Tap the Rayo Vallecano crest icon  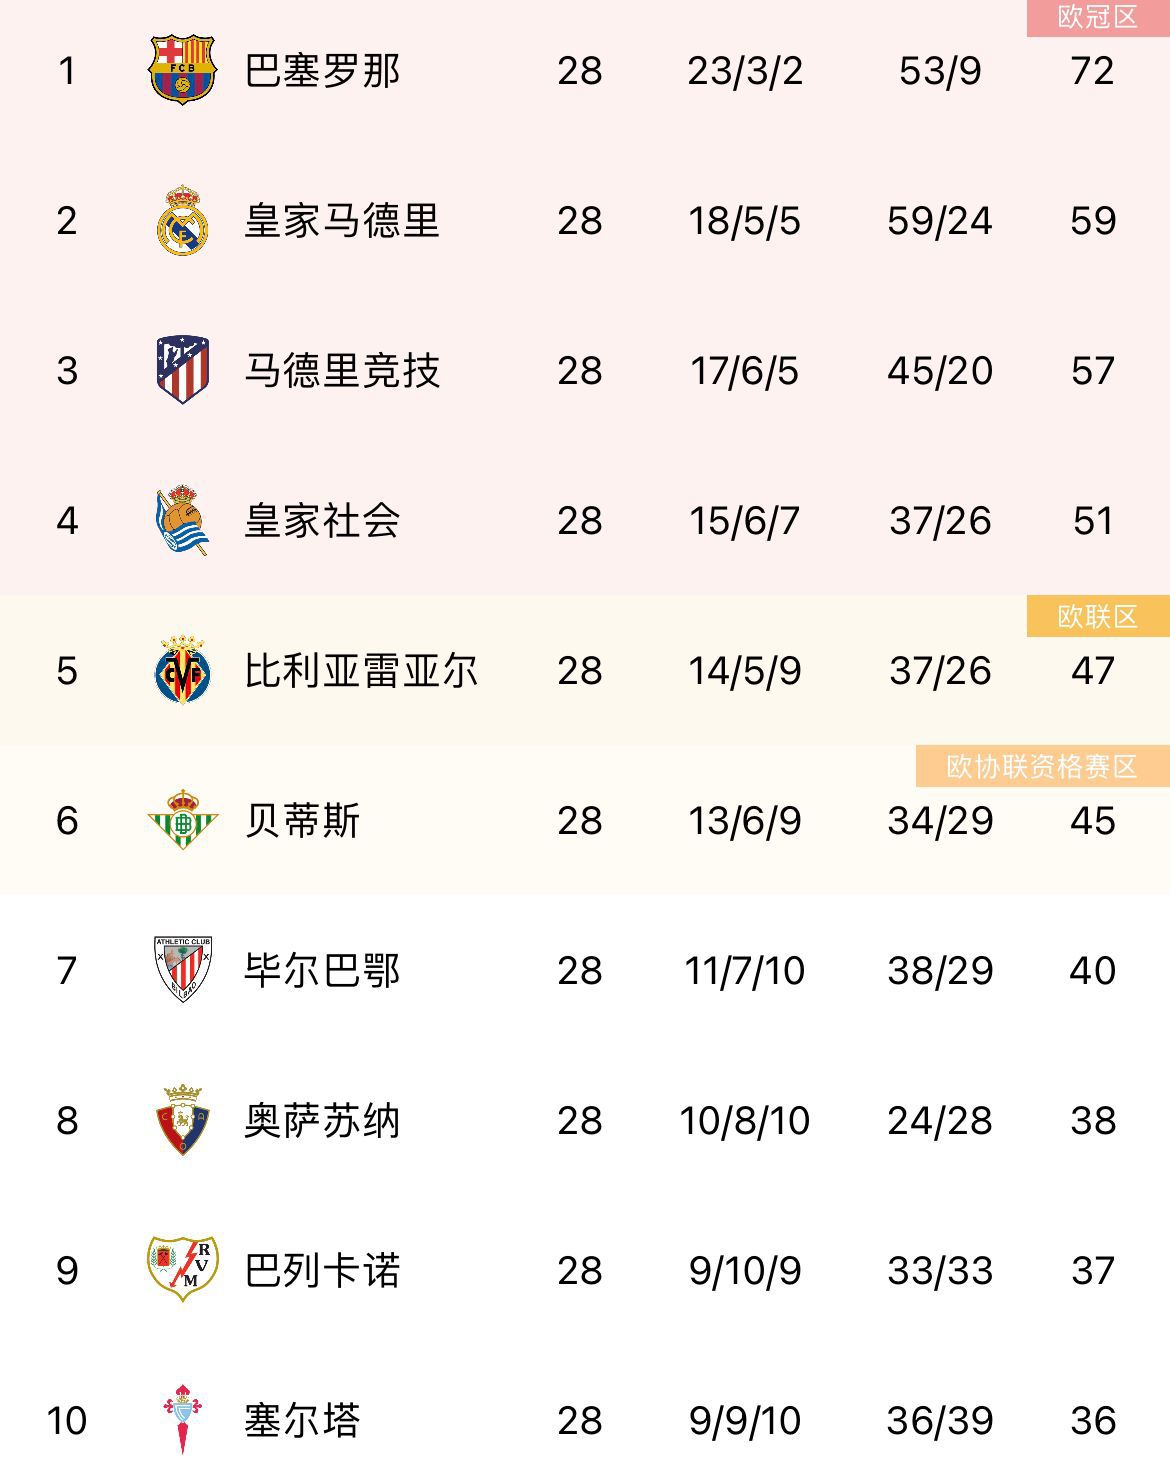tap(182, 1269)
